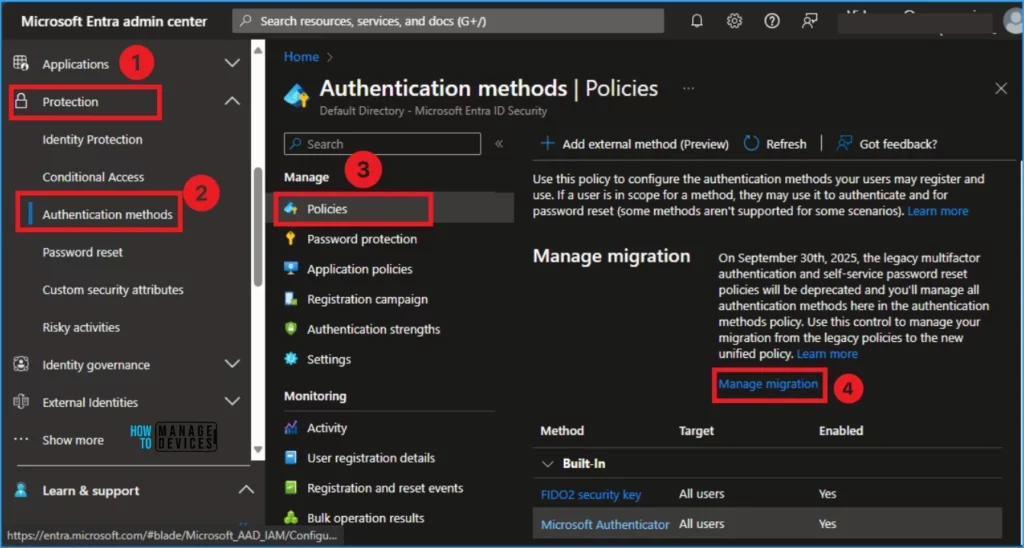
Task: Click the help question mark icon
Action: pyautogui.click(x=772, y=21)
